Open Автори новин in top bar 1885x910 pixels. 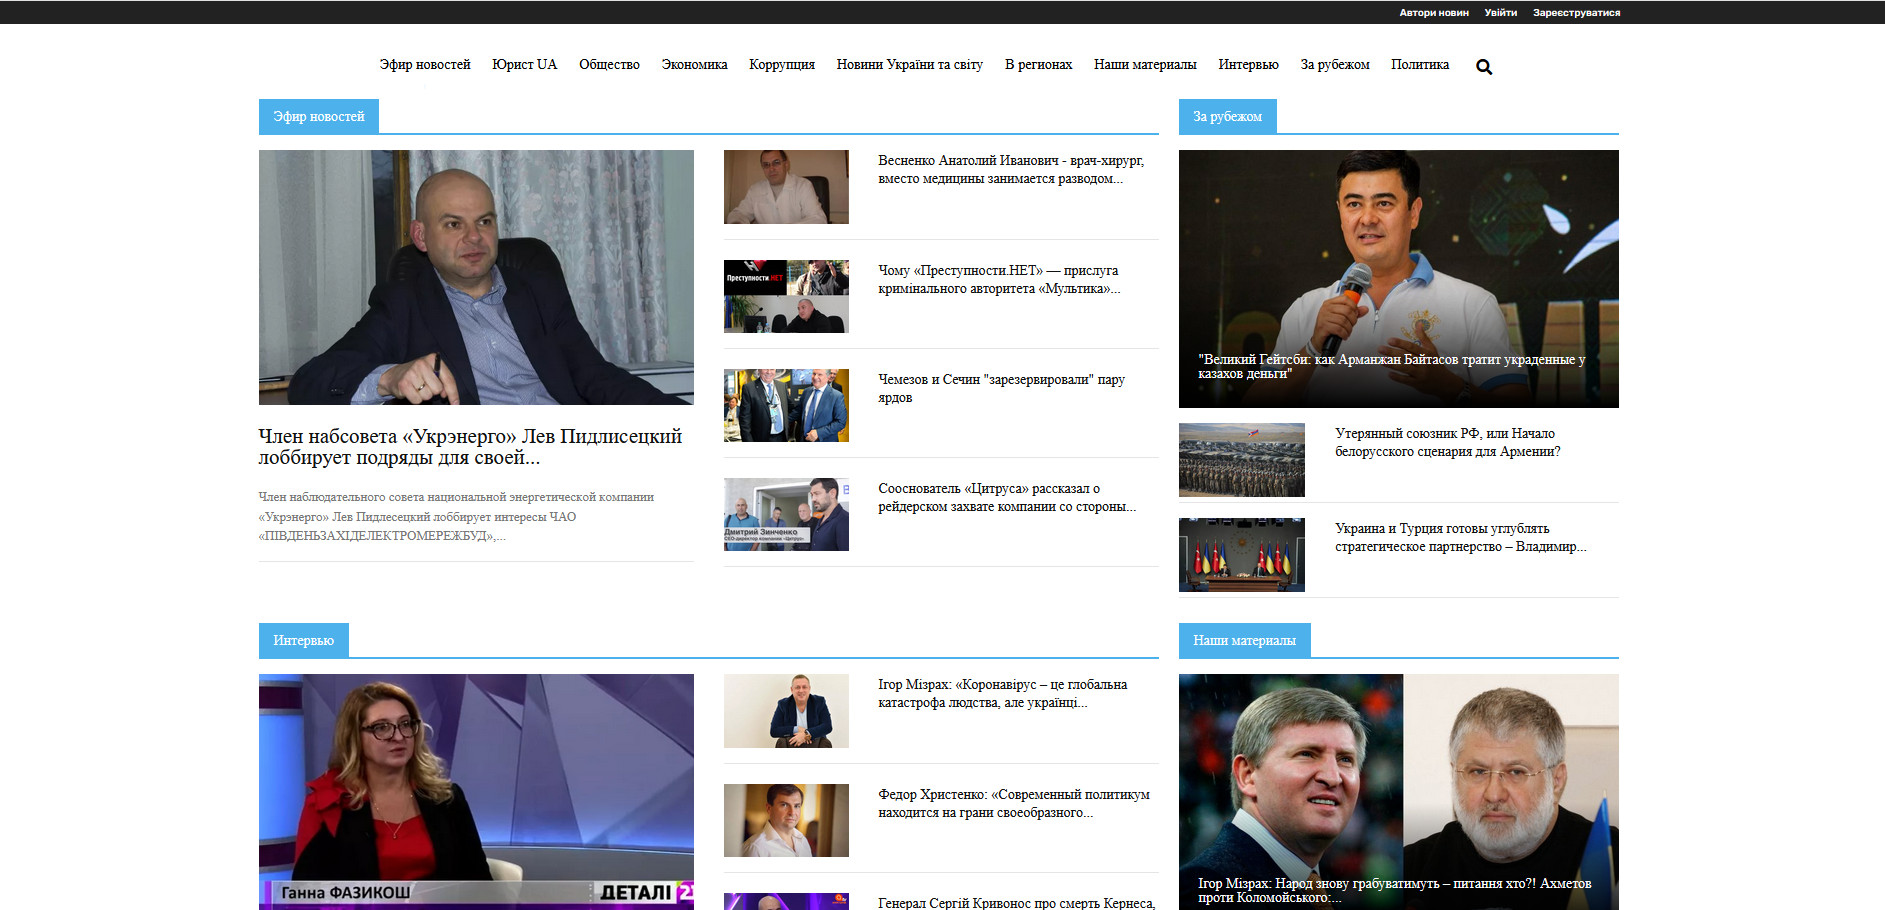click(1433, 13)
